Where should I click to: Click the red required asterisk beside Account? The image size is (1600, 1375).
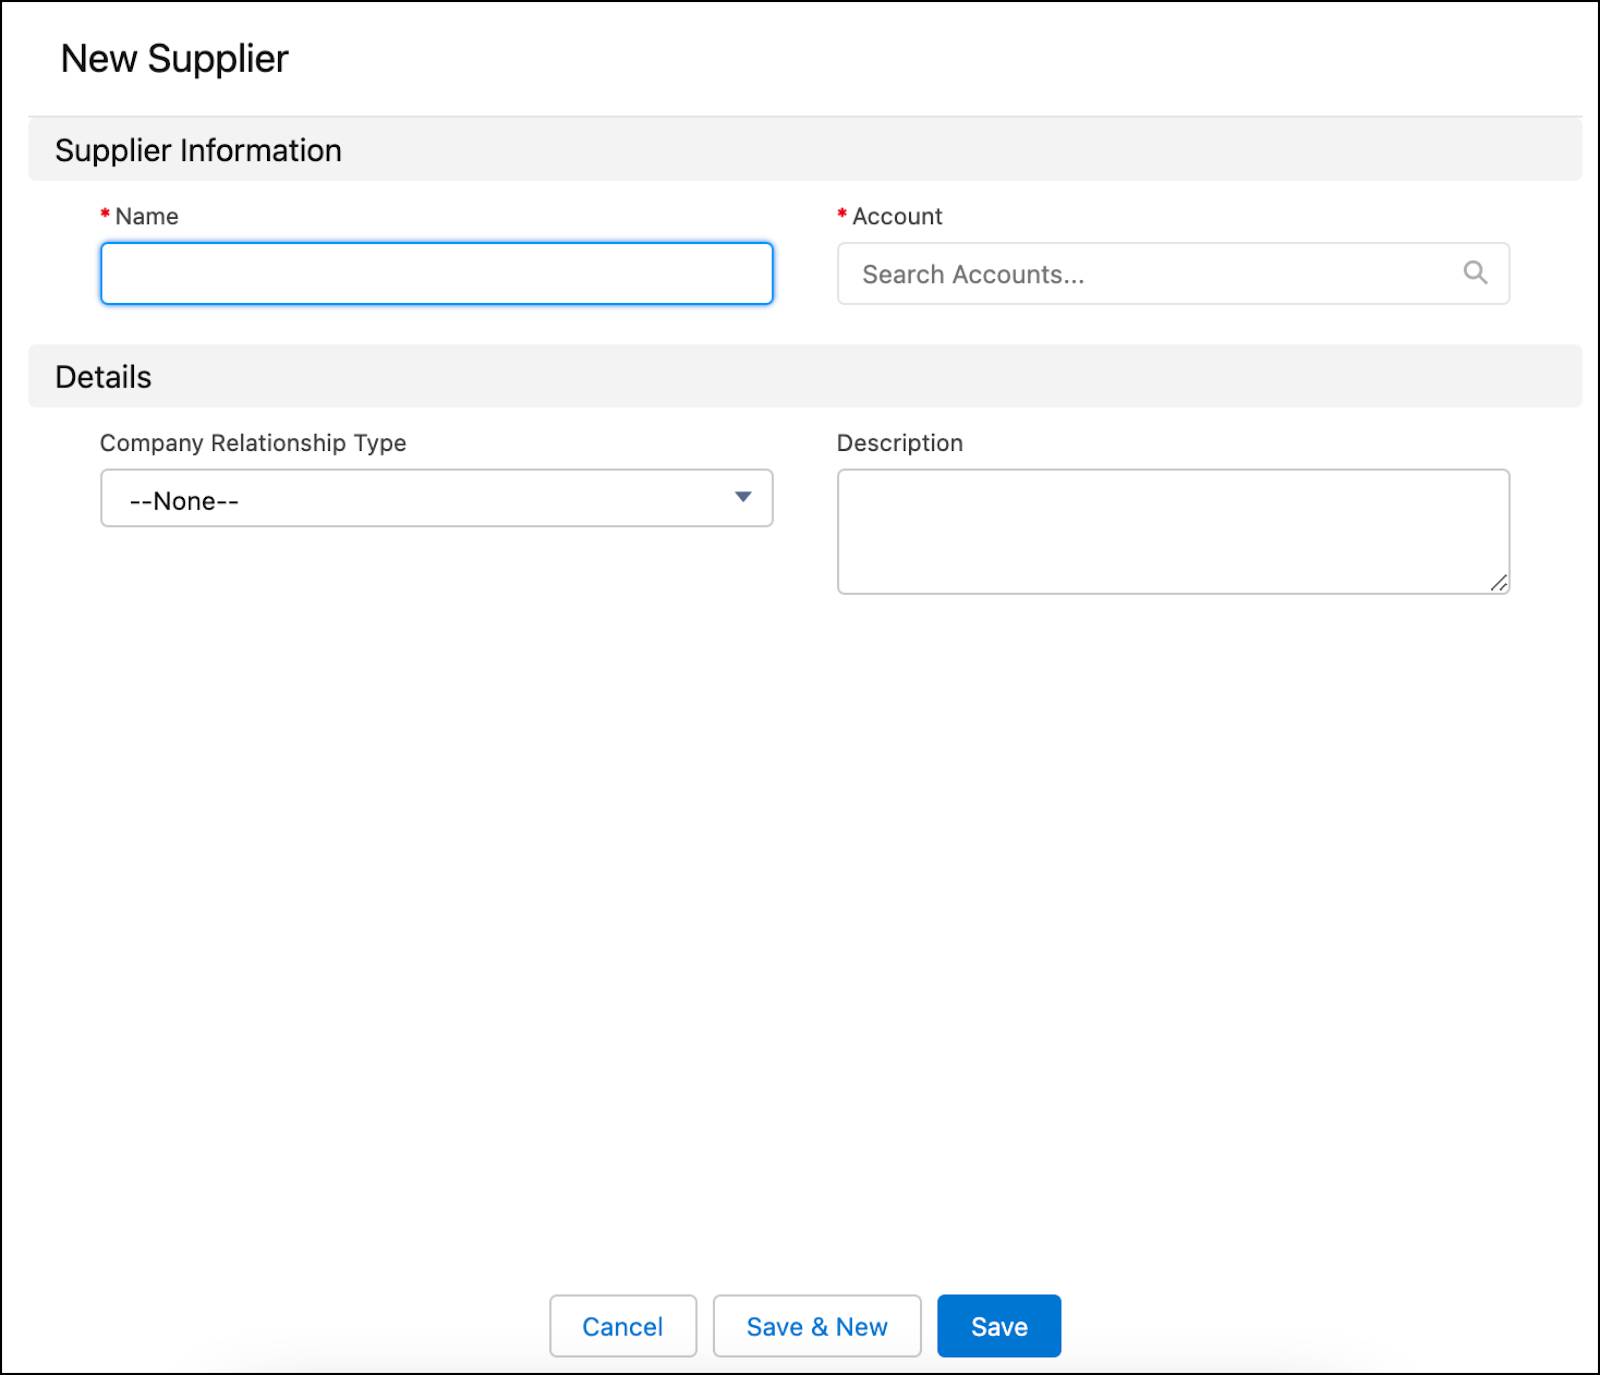(842, 214)
